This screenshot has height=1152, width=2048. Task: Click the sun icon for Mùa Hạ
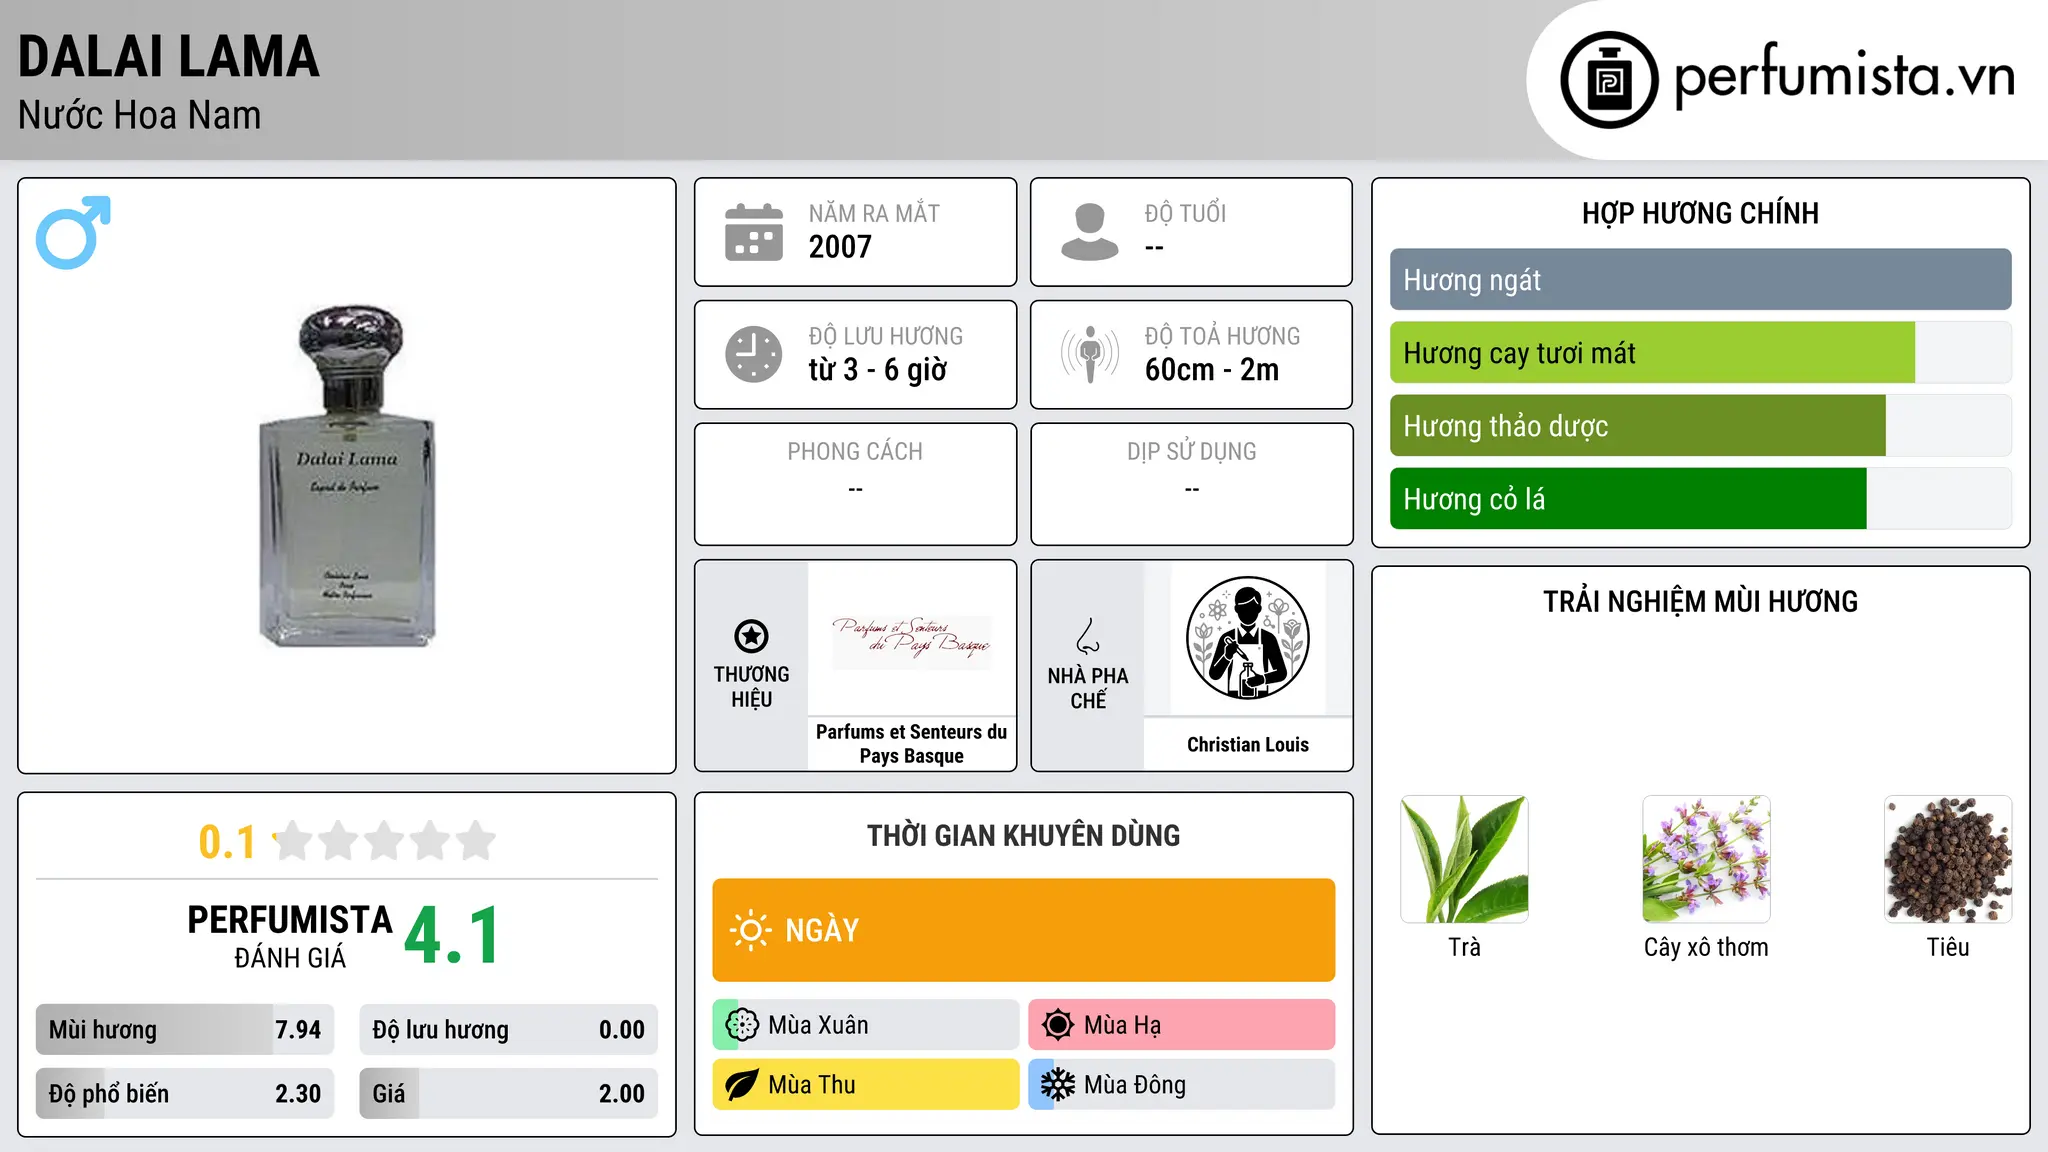[1058, 1025]
